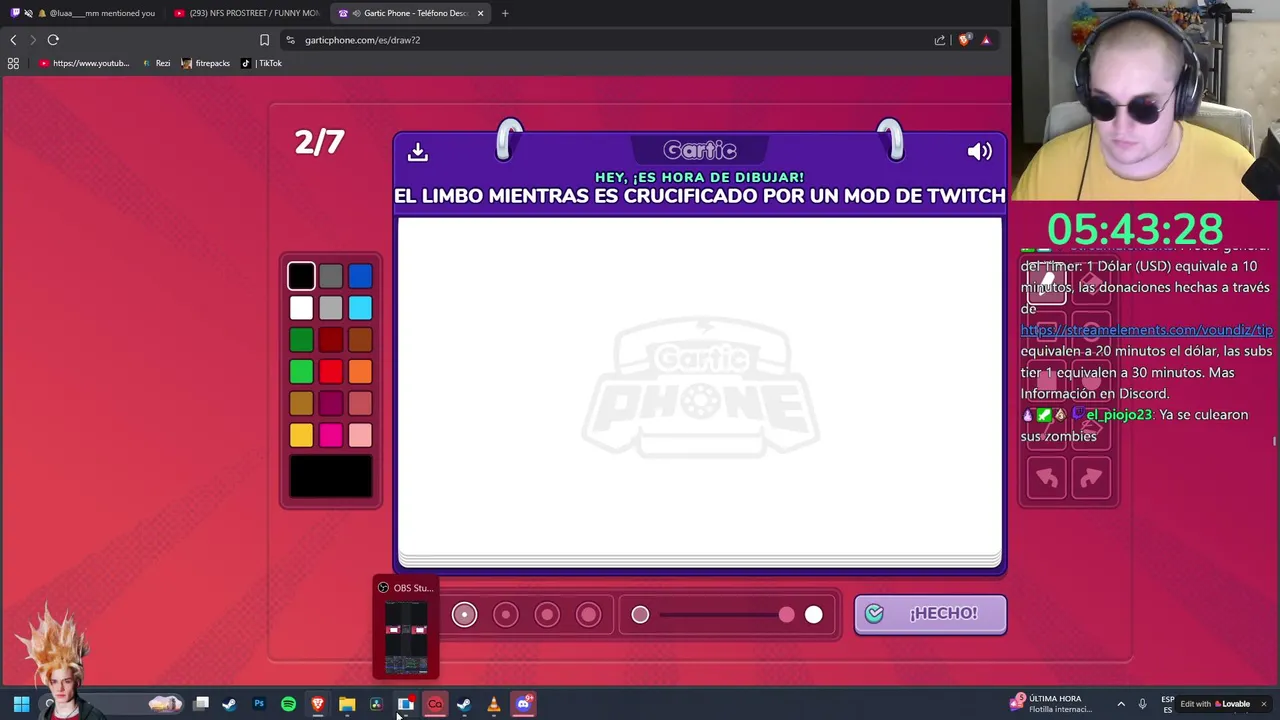Open the YouTube bookmark
The height and width of the screenshot is (720, 1280).
(84, 63)
